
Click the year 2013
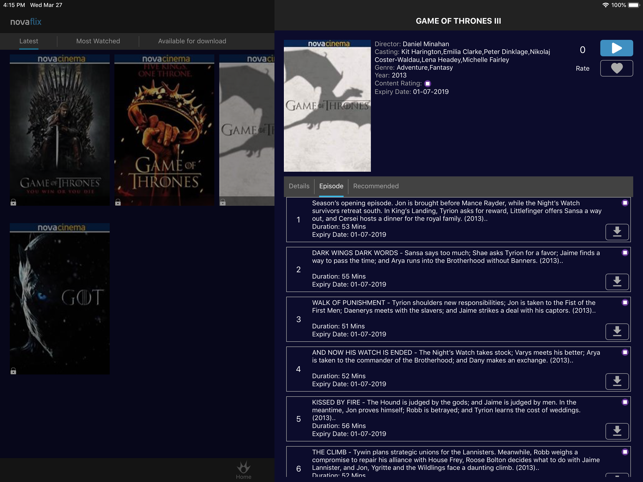pos(399,75)
